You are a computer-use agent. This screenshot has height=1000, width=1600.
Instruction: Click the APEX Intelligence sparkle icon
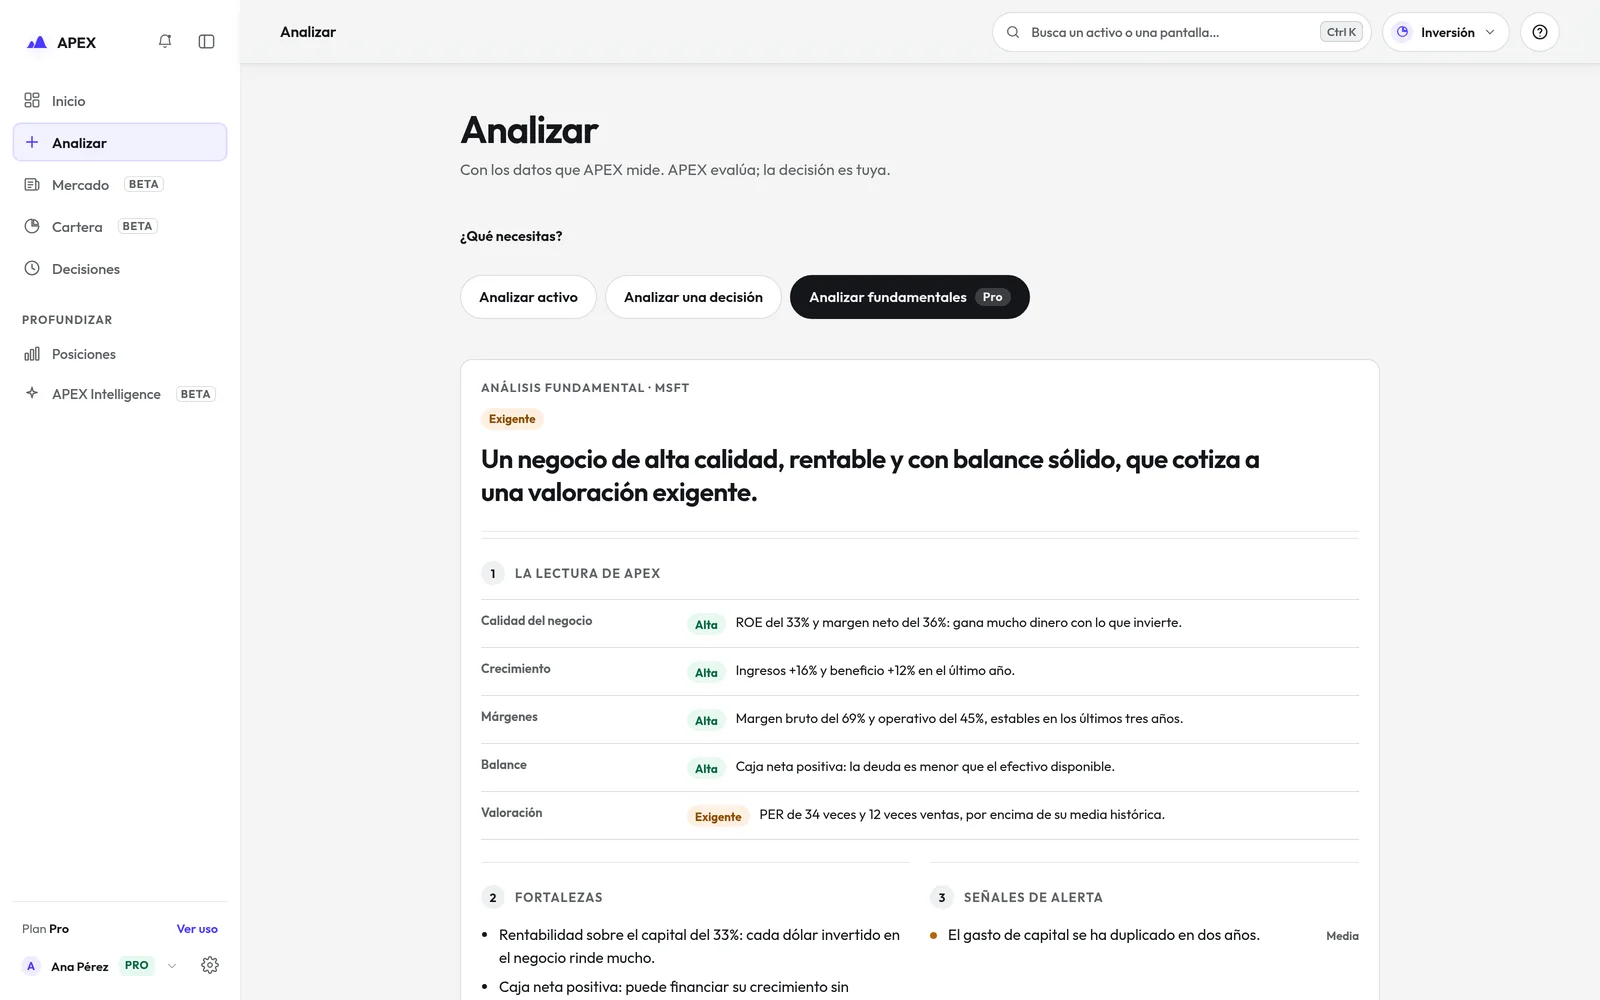[x=32, y=393]
